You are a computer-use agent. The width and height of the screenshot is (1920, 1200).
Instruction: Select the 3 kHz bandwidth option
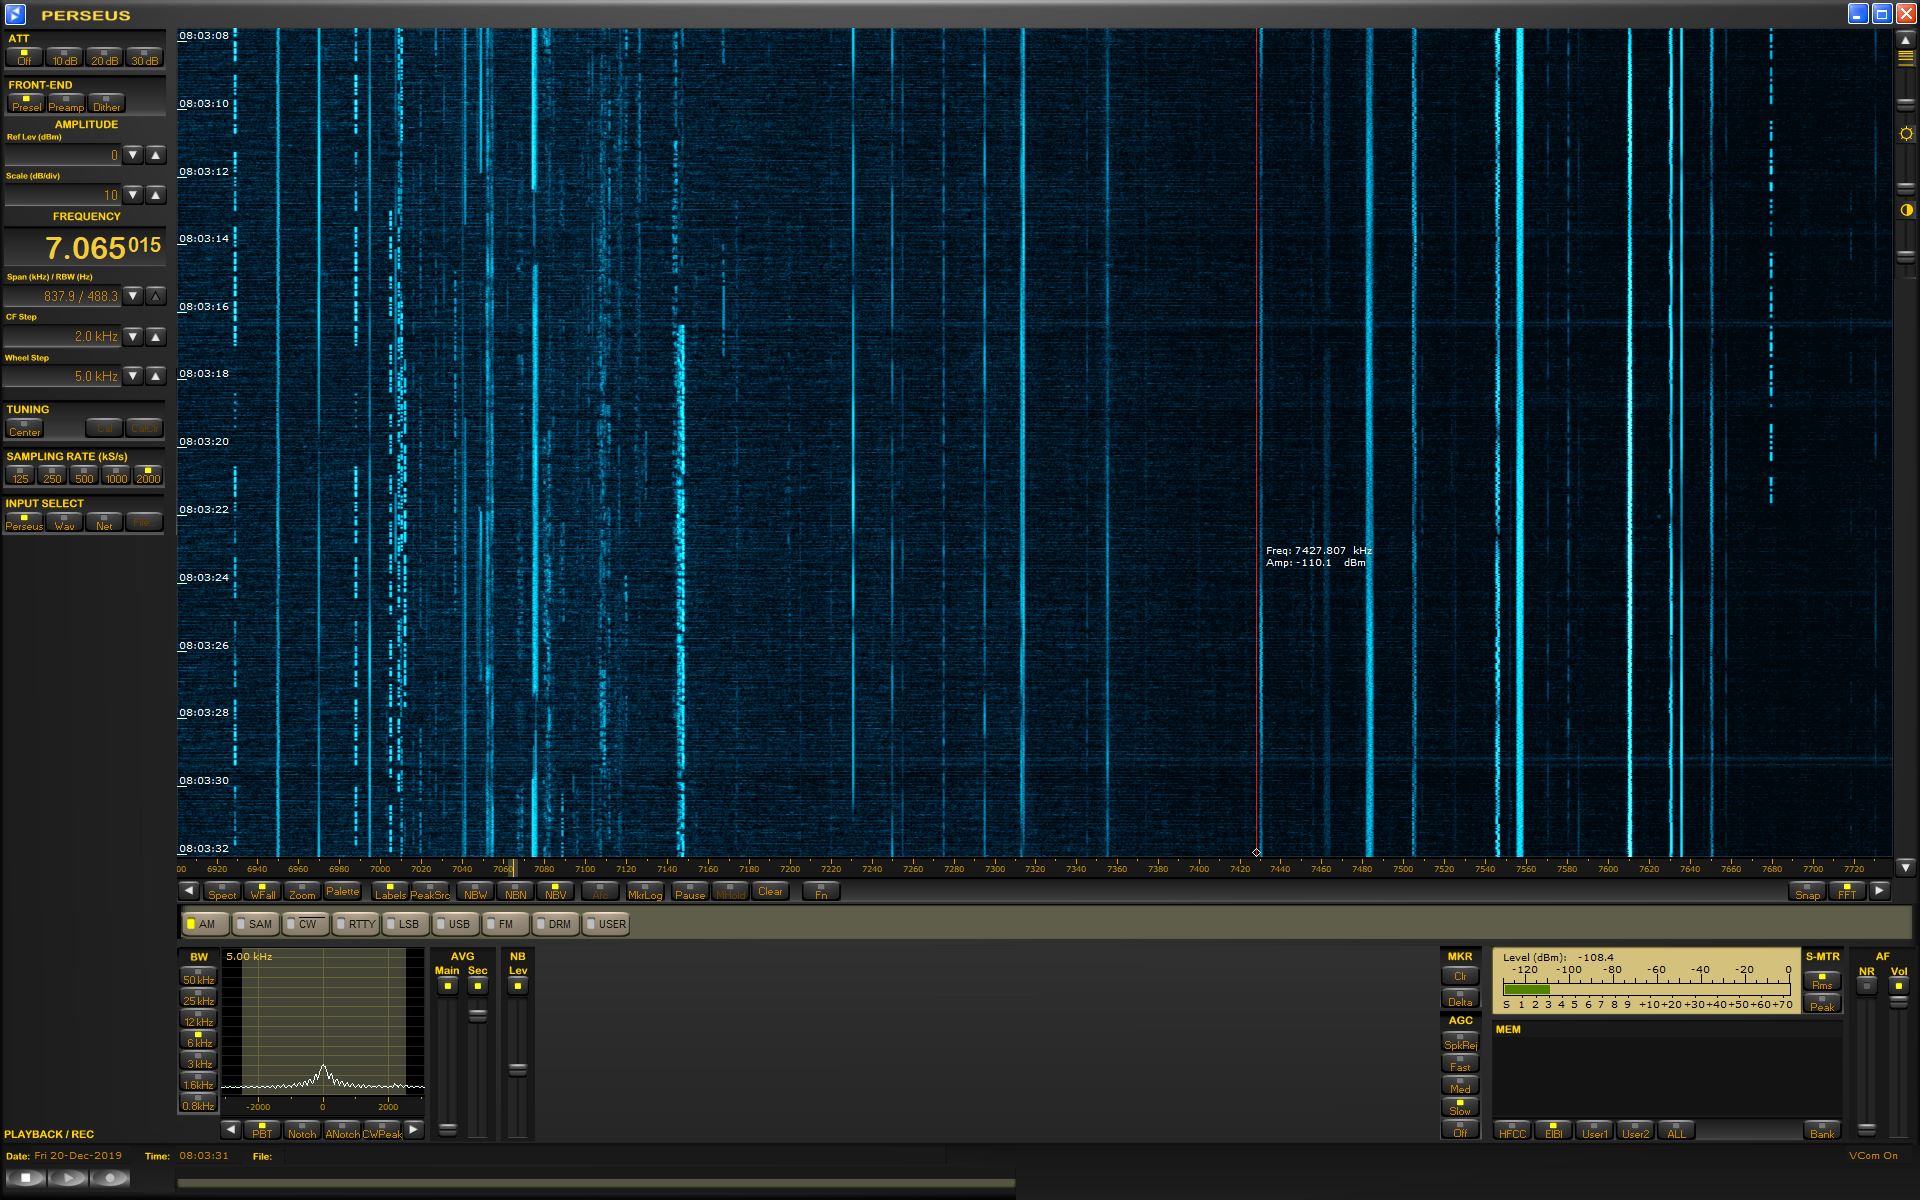pos(198,1062)
